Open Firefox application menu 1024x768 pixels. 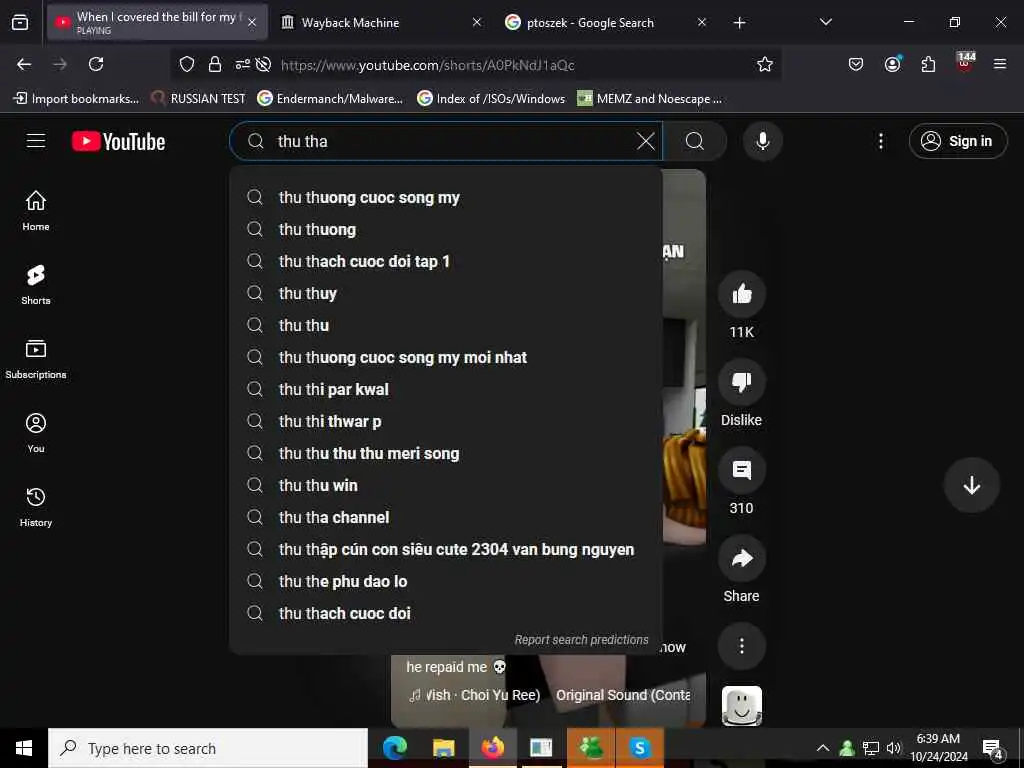[x=1000, y=64]
